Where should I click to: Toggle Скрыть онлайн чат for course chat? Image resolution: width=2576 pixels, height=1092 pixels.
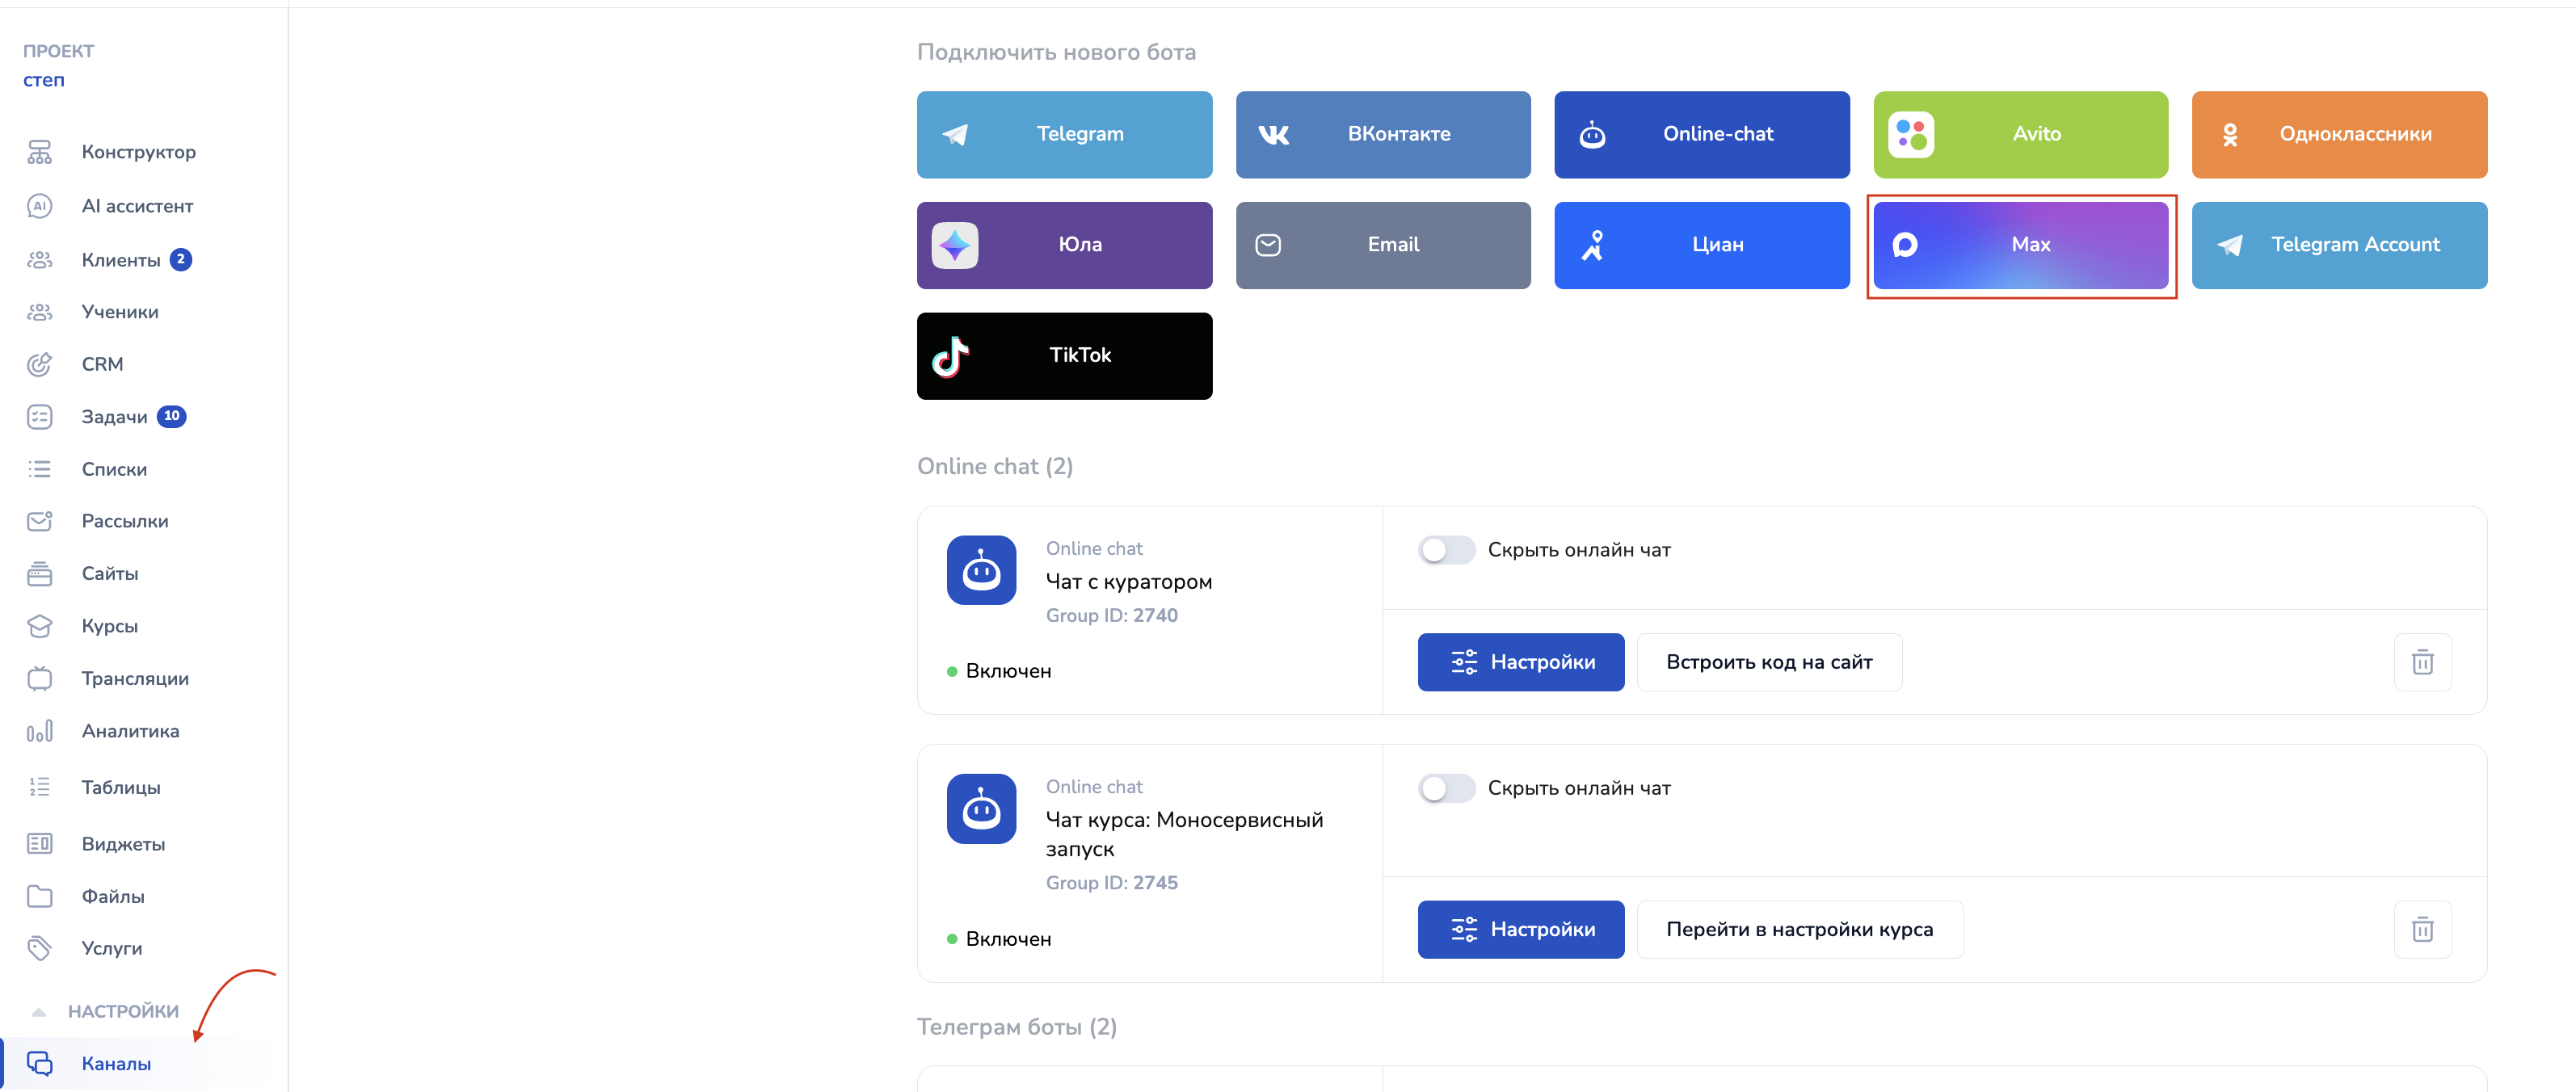[x=1445, y=788]
